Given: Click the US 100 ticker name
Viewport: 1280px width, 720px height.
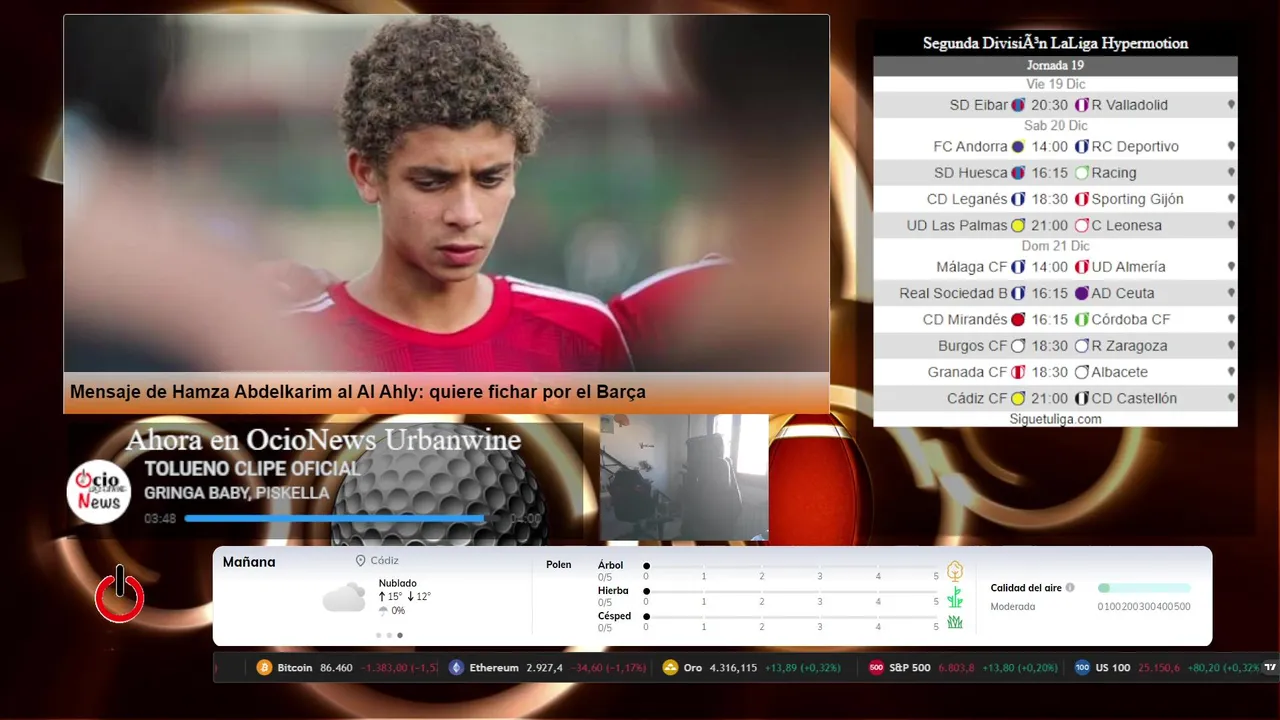Looking at the screenshot, I should (1113, 667).
